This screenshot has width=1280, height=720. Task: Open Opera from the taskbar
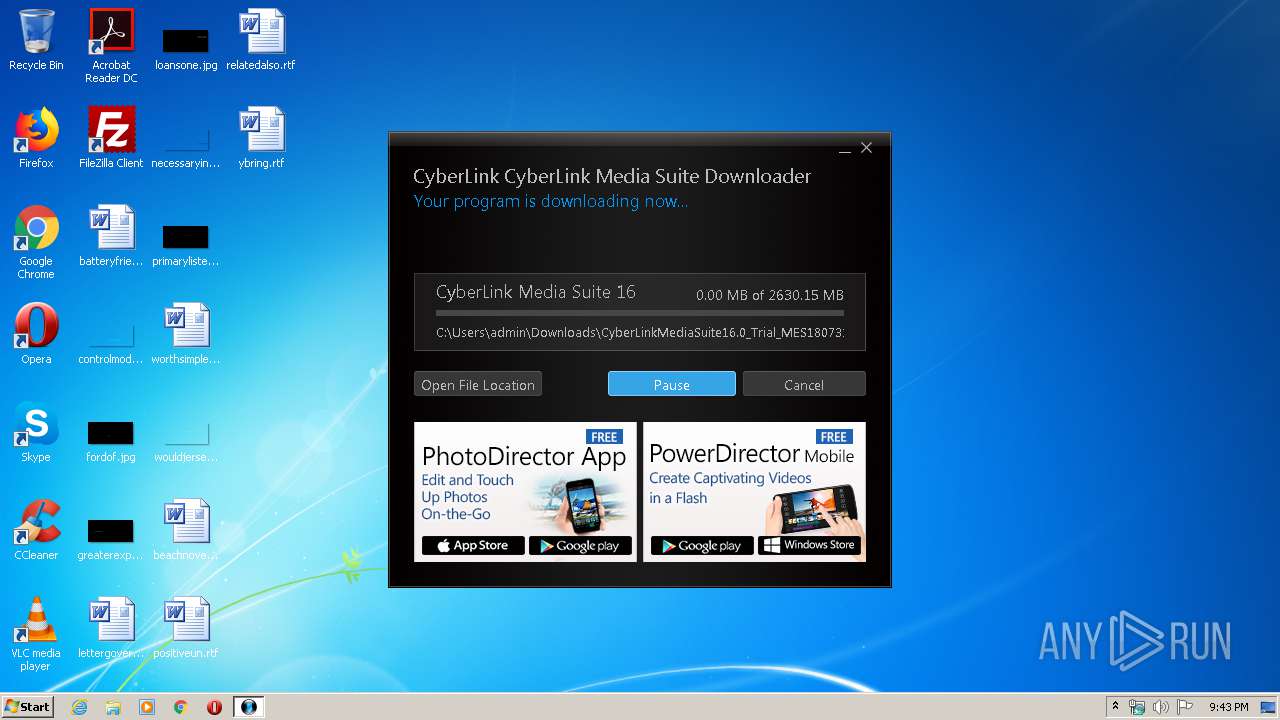[214, 707]
